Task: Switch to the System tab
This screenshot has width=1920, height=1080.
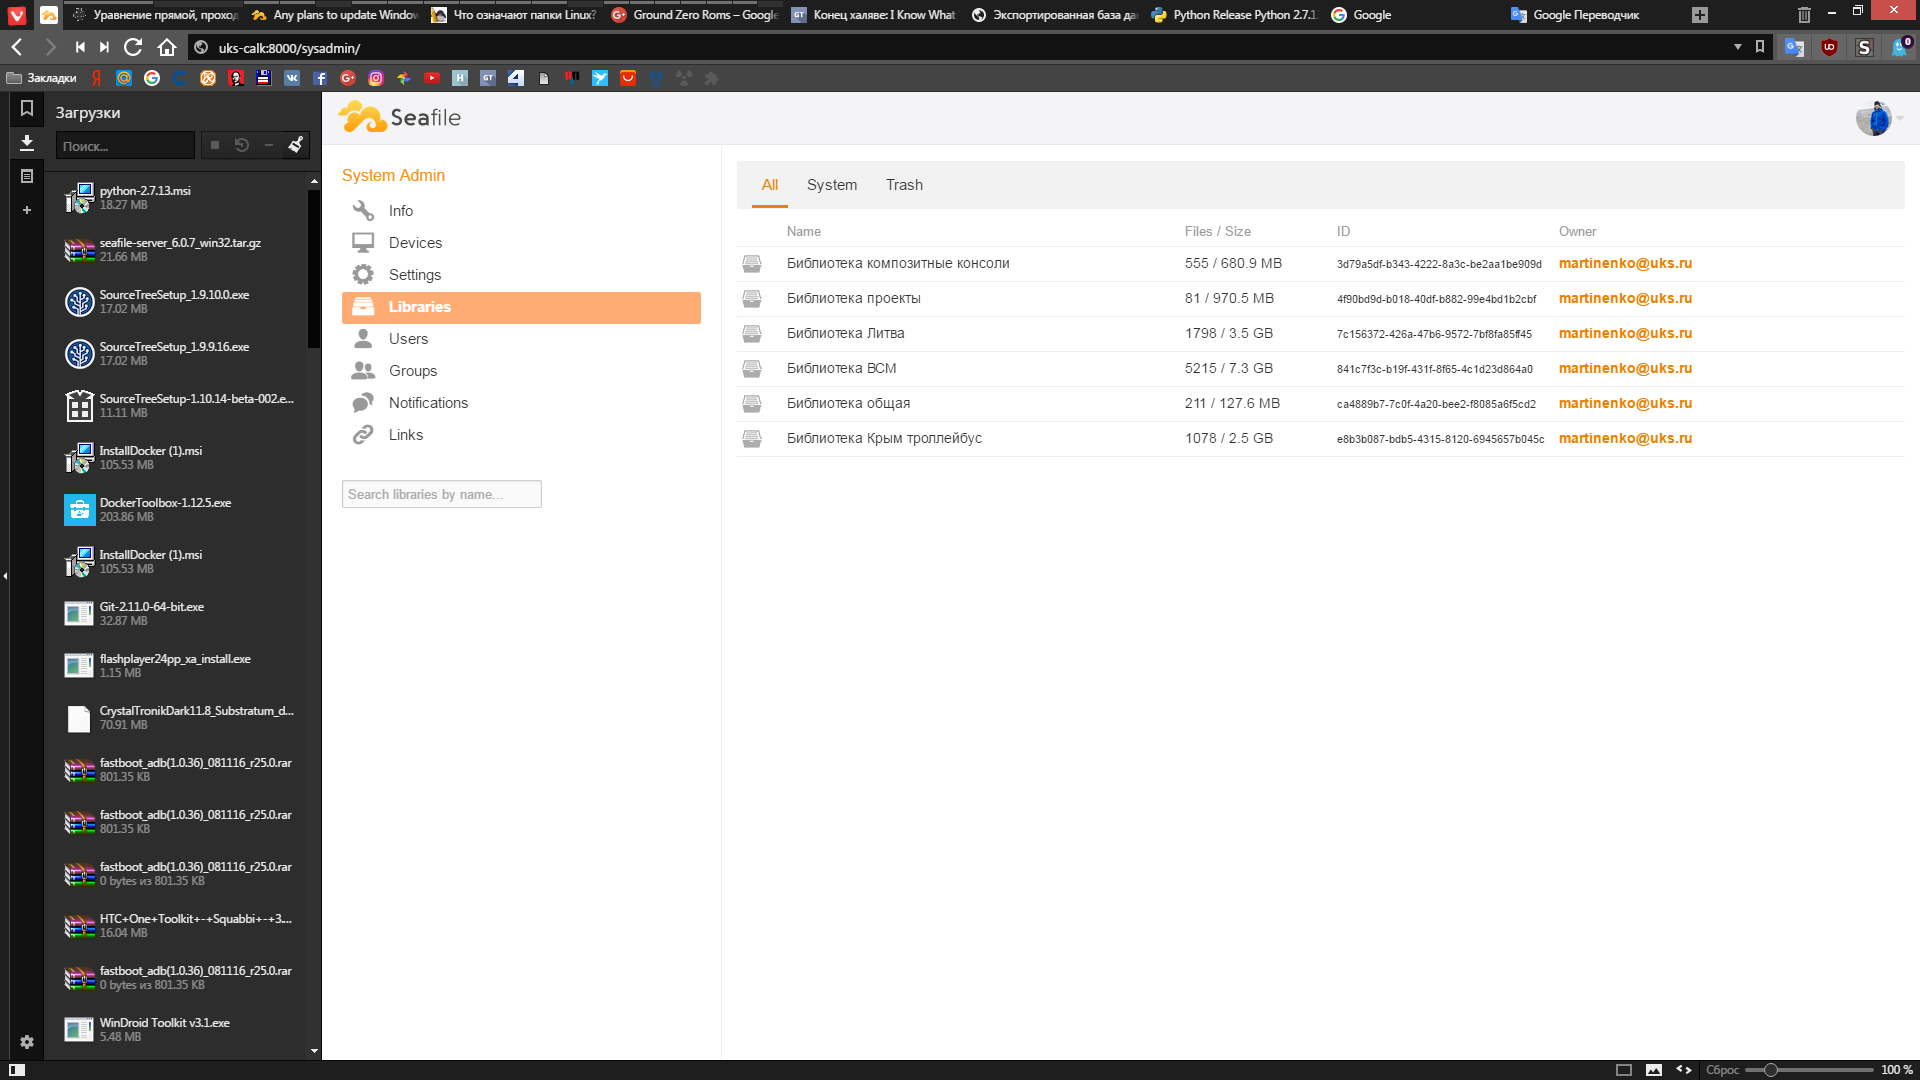Action: 832,185
